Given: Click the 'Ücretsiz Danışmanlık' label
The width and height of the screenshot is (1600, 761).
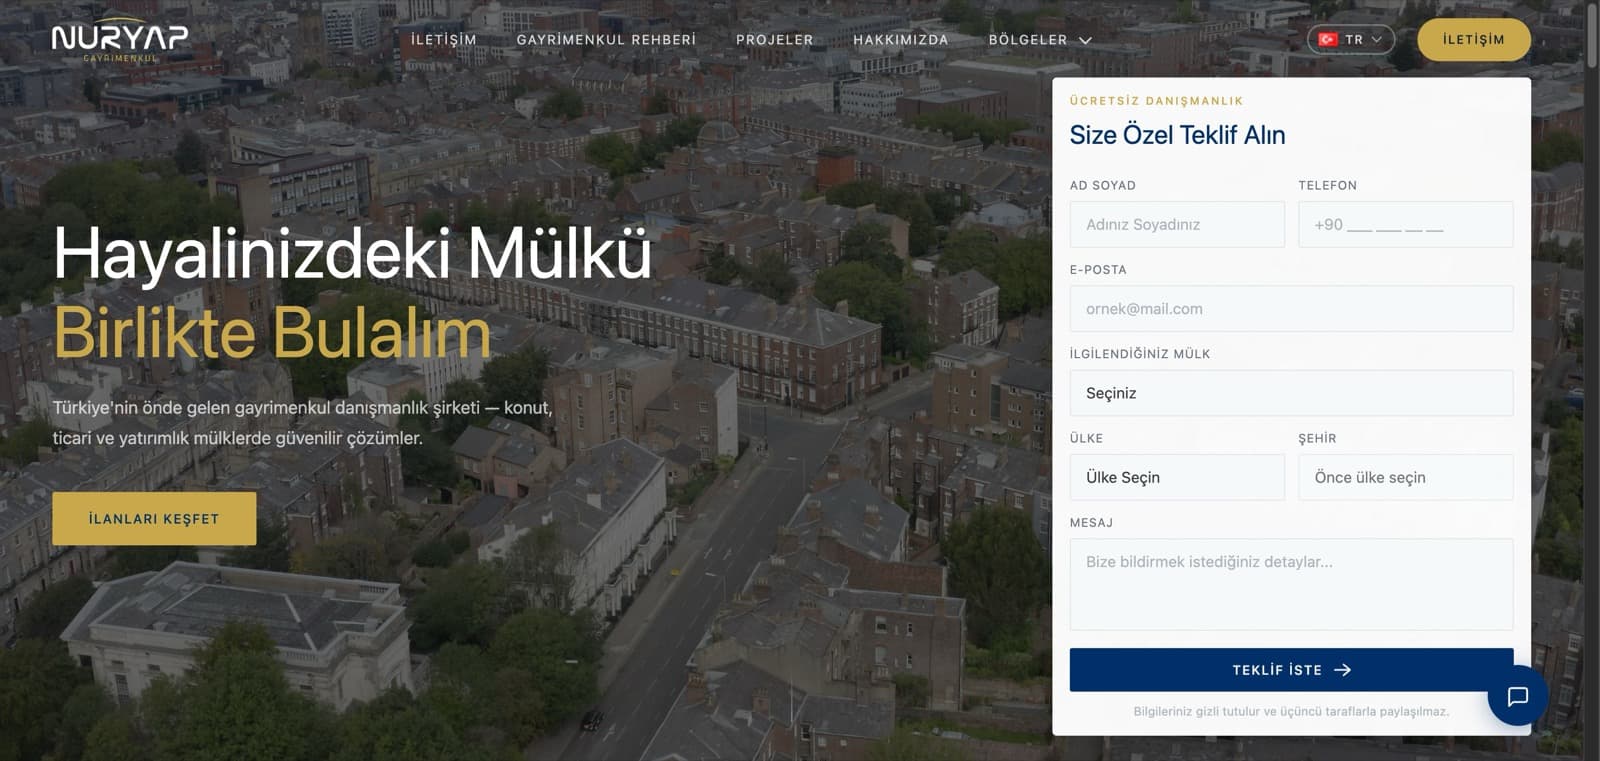Looking at the screenshot, I should tap(1156, 101).
